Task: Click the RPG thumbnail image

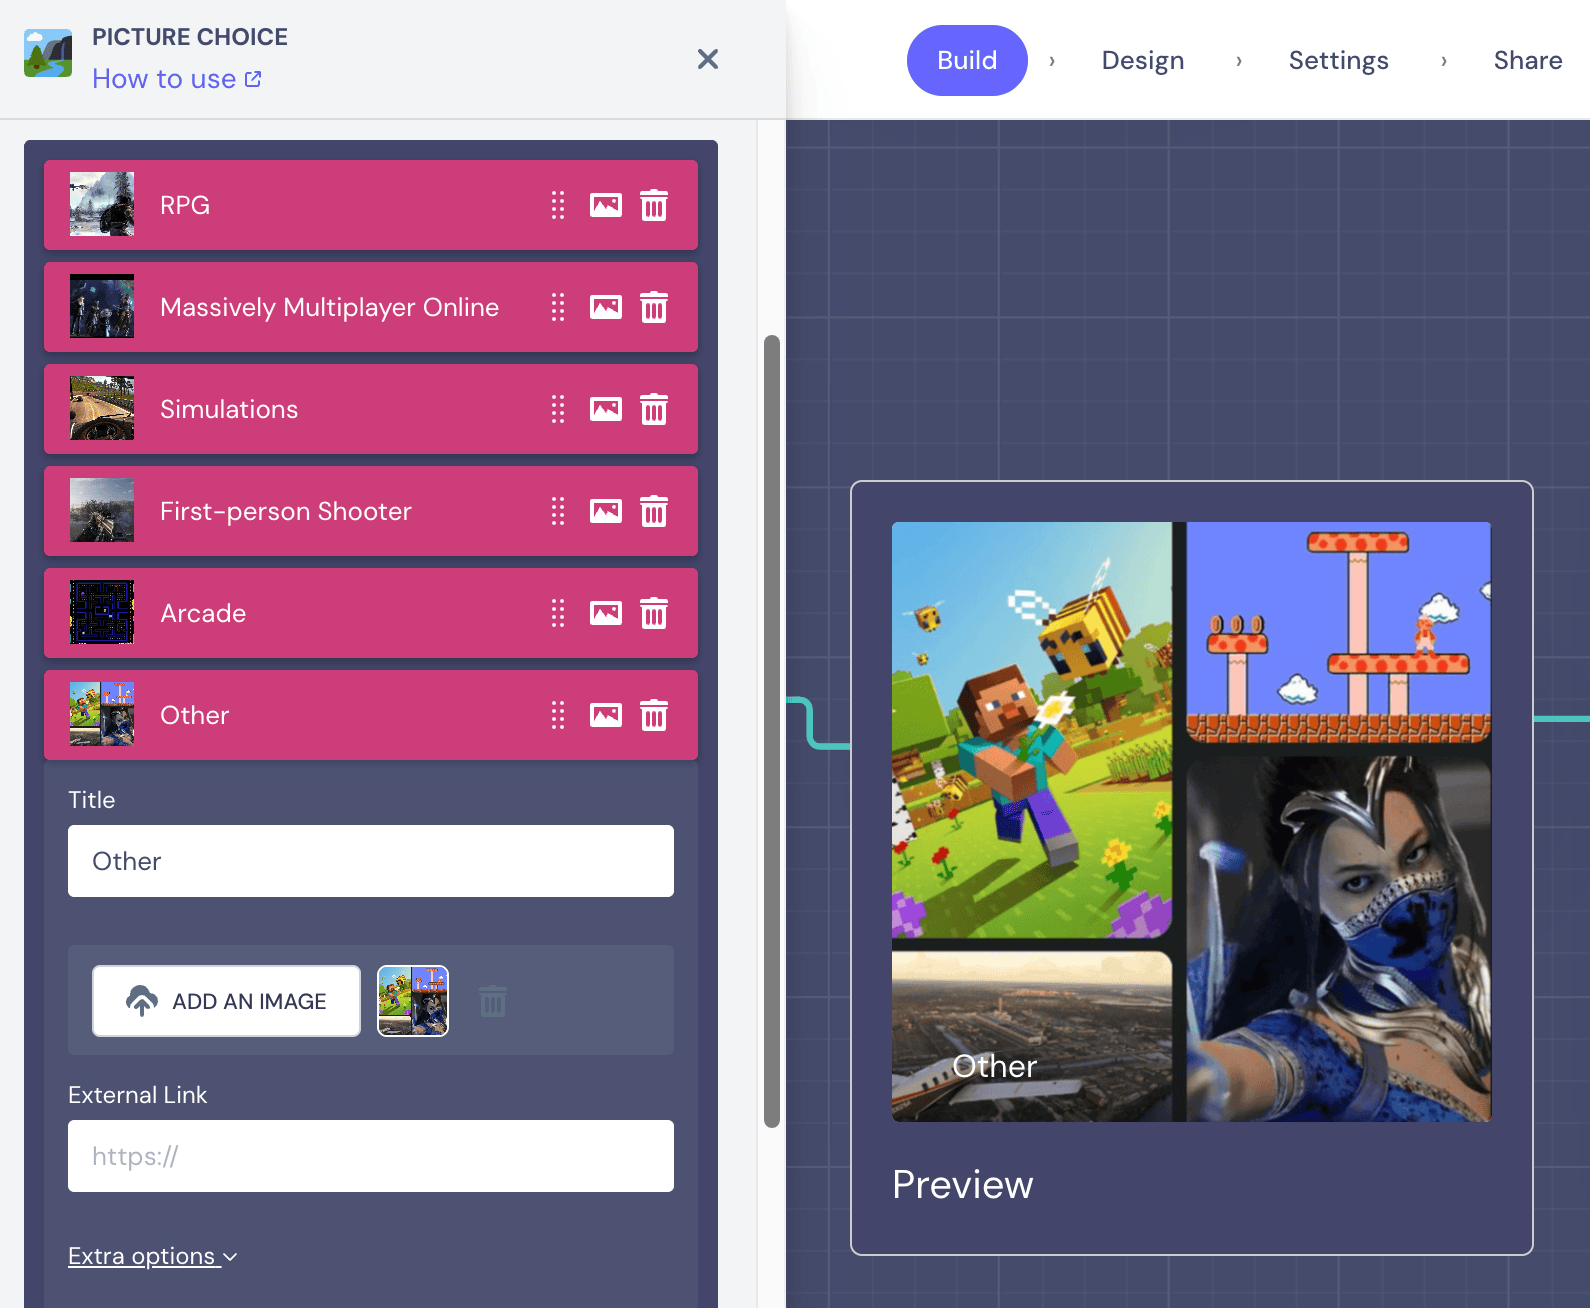Action: (x=102, y=204)
